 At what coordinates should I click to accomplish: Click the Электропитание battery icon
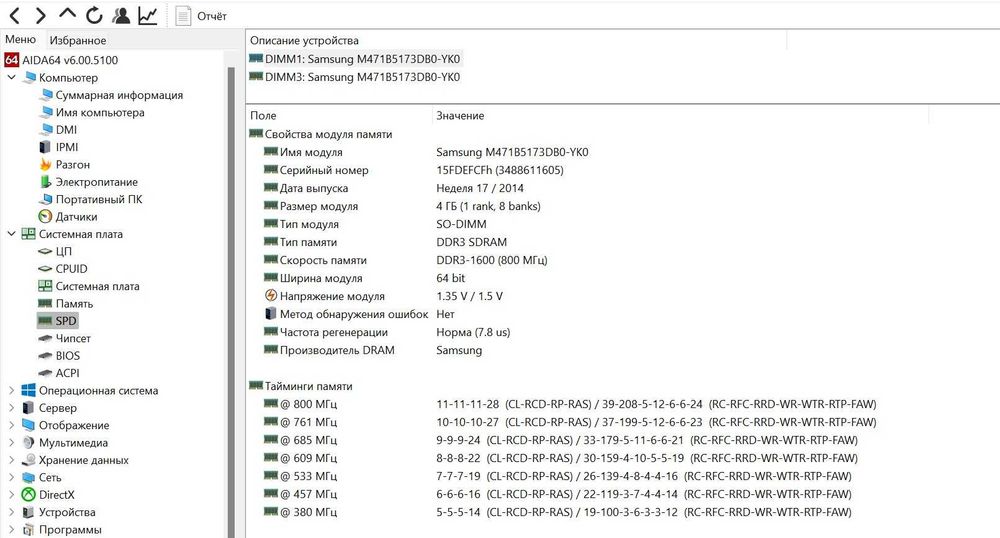(45, 182)
